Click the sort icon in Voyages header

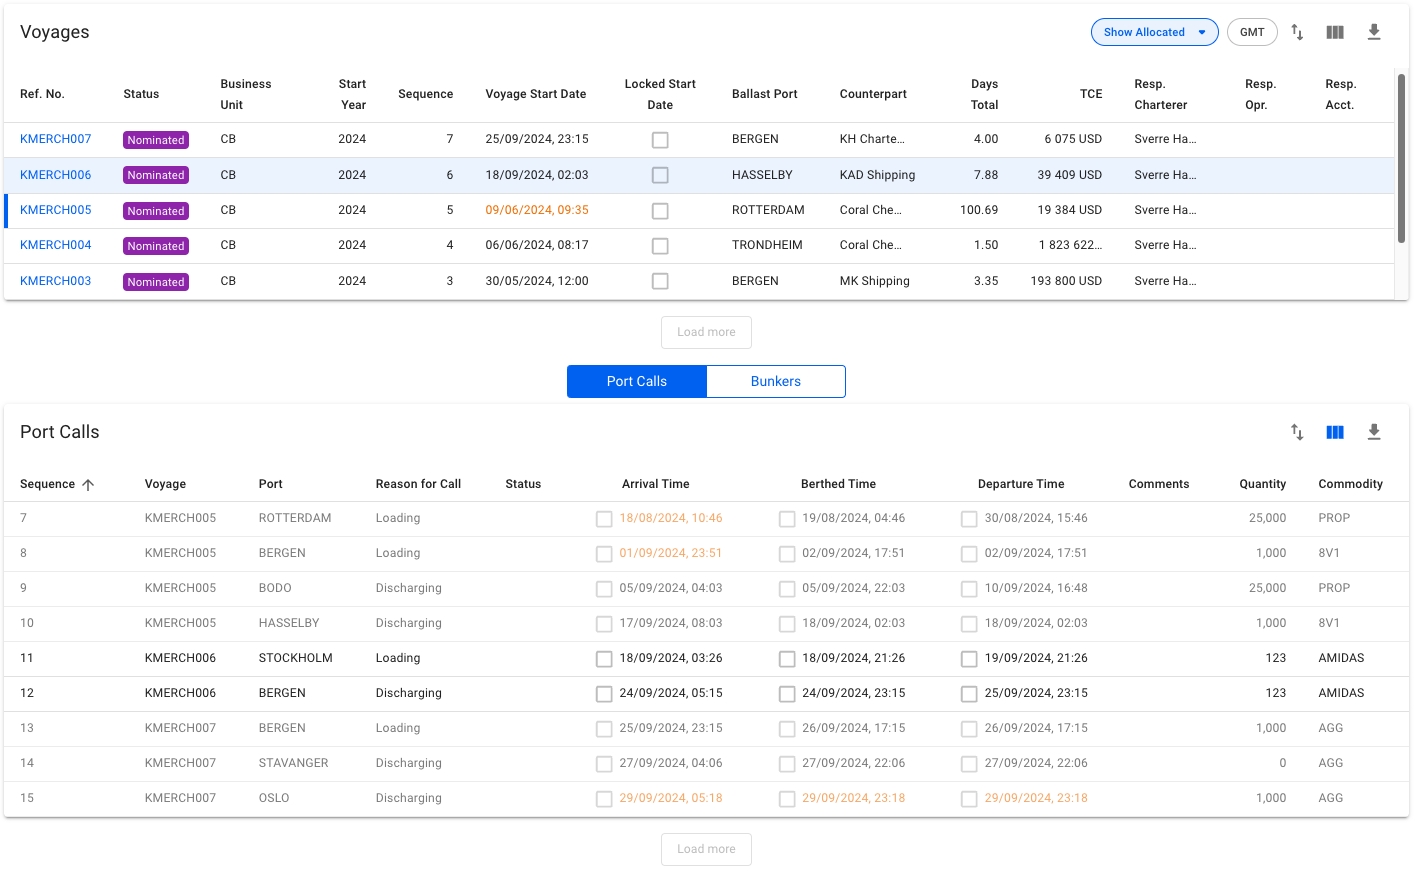pyautogui.click(x=1297, y=32)
